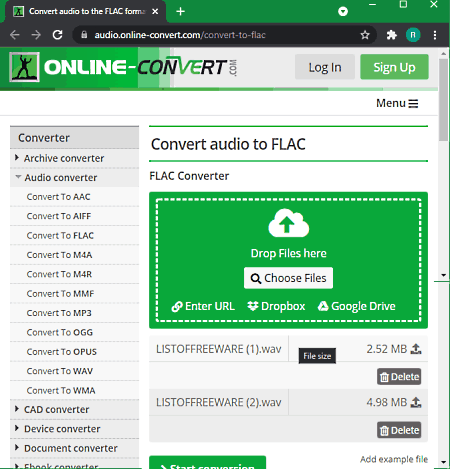
Task: Open the Menu hamburger
Action: 397,103
